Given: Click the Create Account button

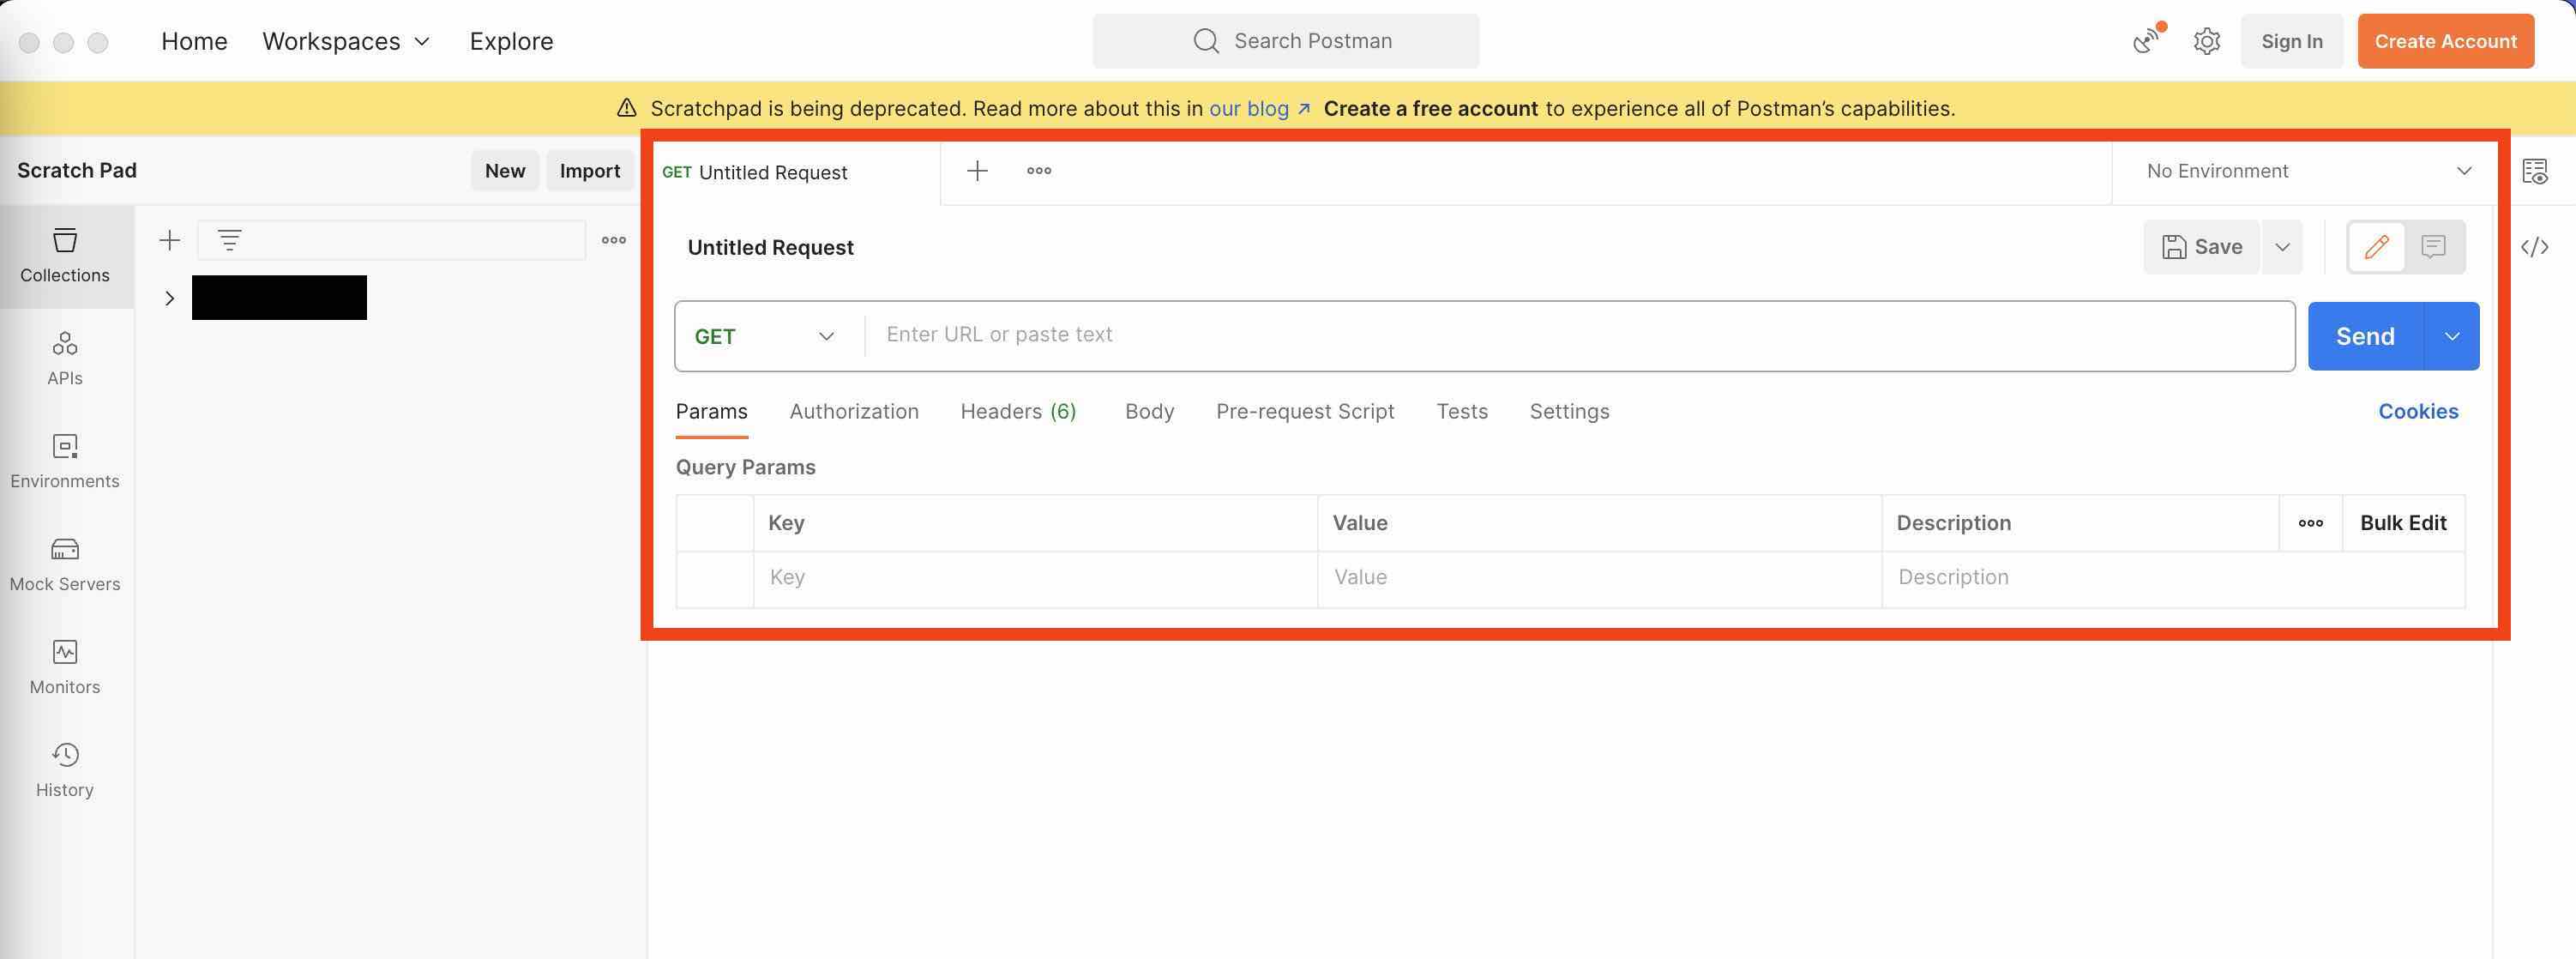Looking at the screenshot, I should 2445,41.
